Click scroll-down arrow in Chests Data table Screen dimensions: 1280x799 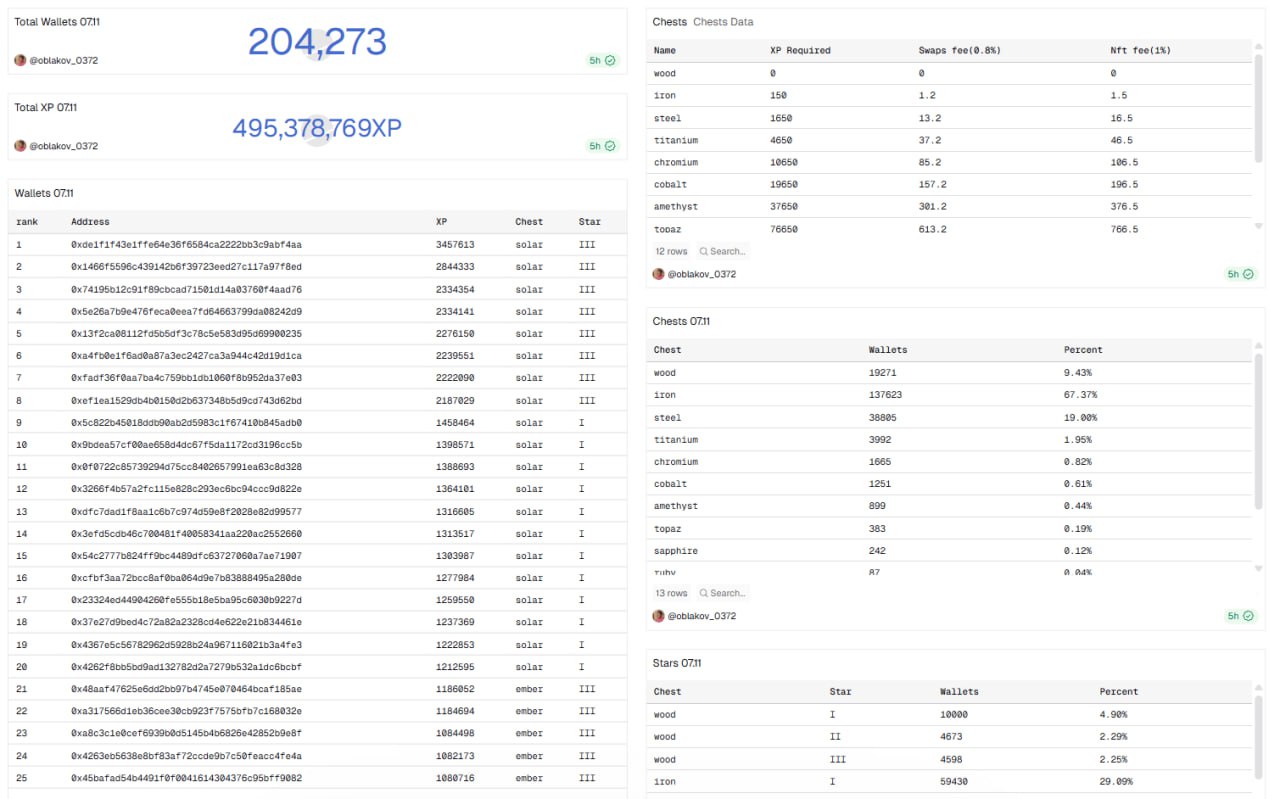point(1258,227)
